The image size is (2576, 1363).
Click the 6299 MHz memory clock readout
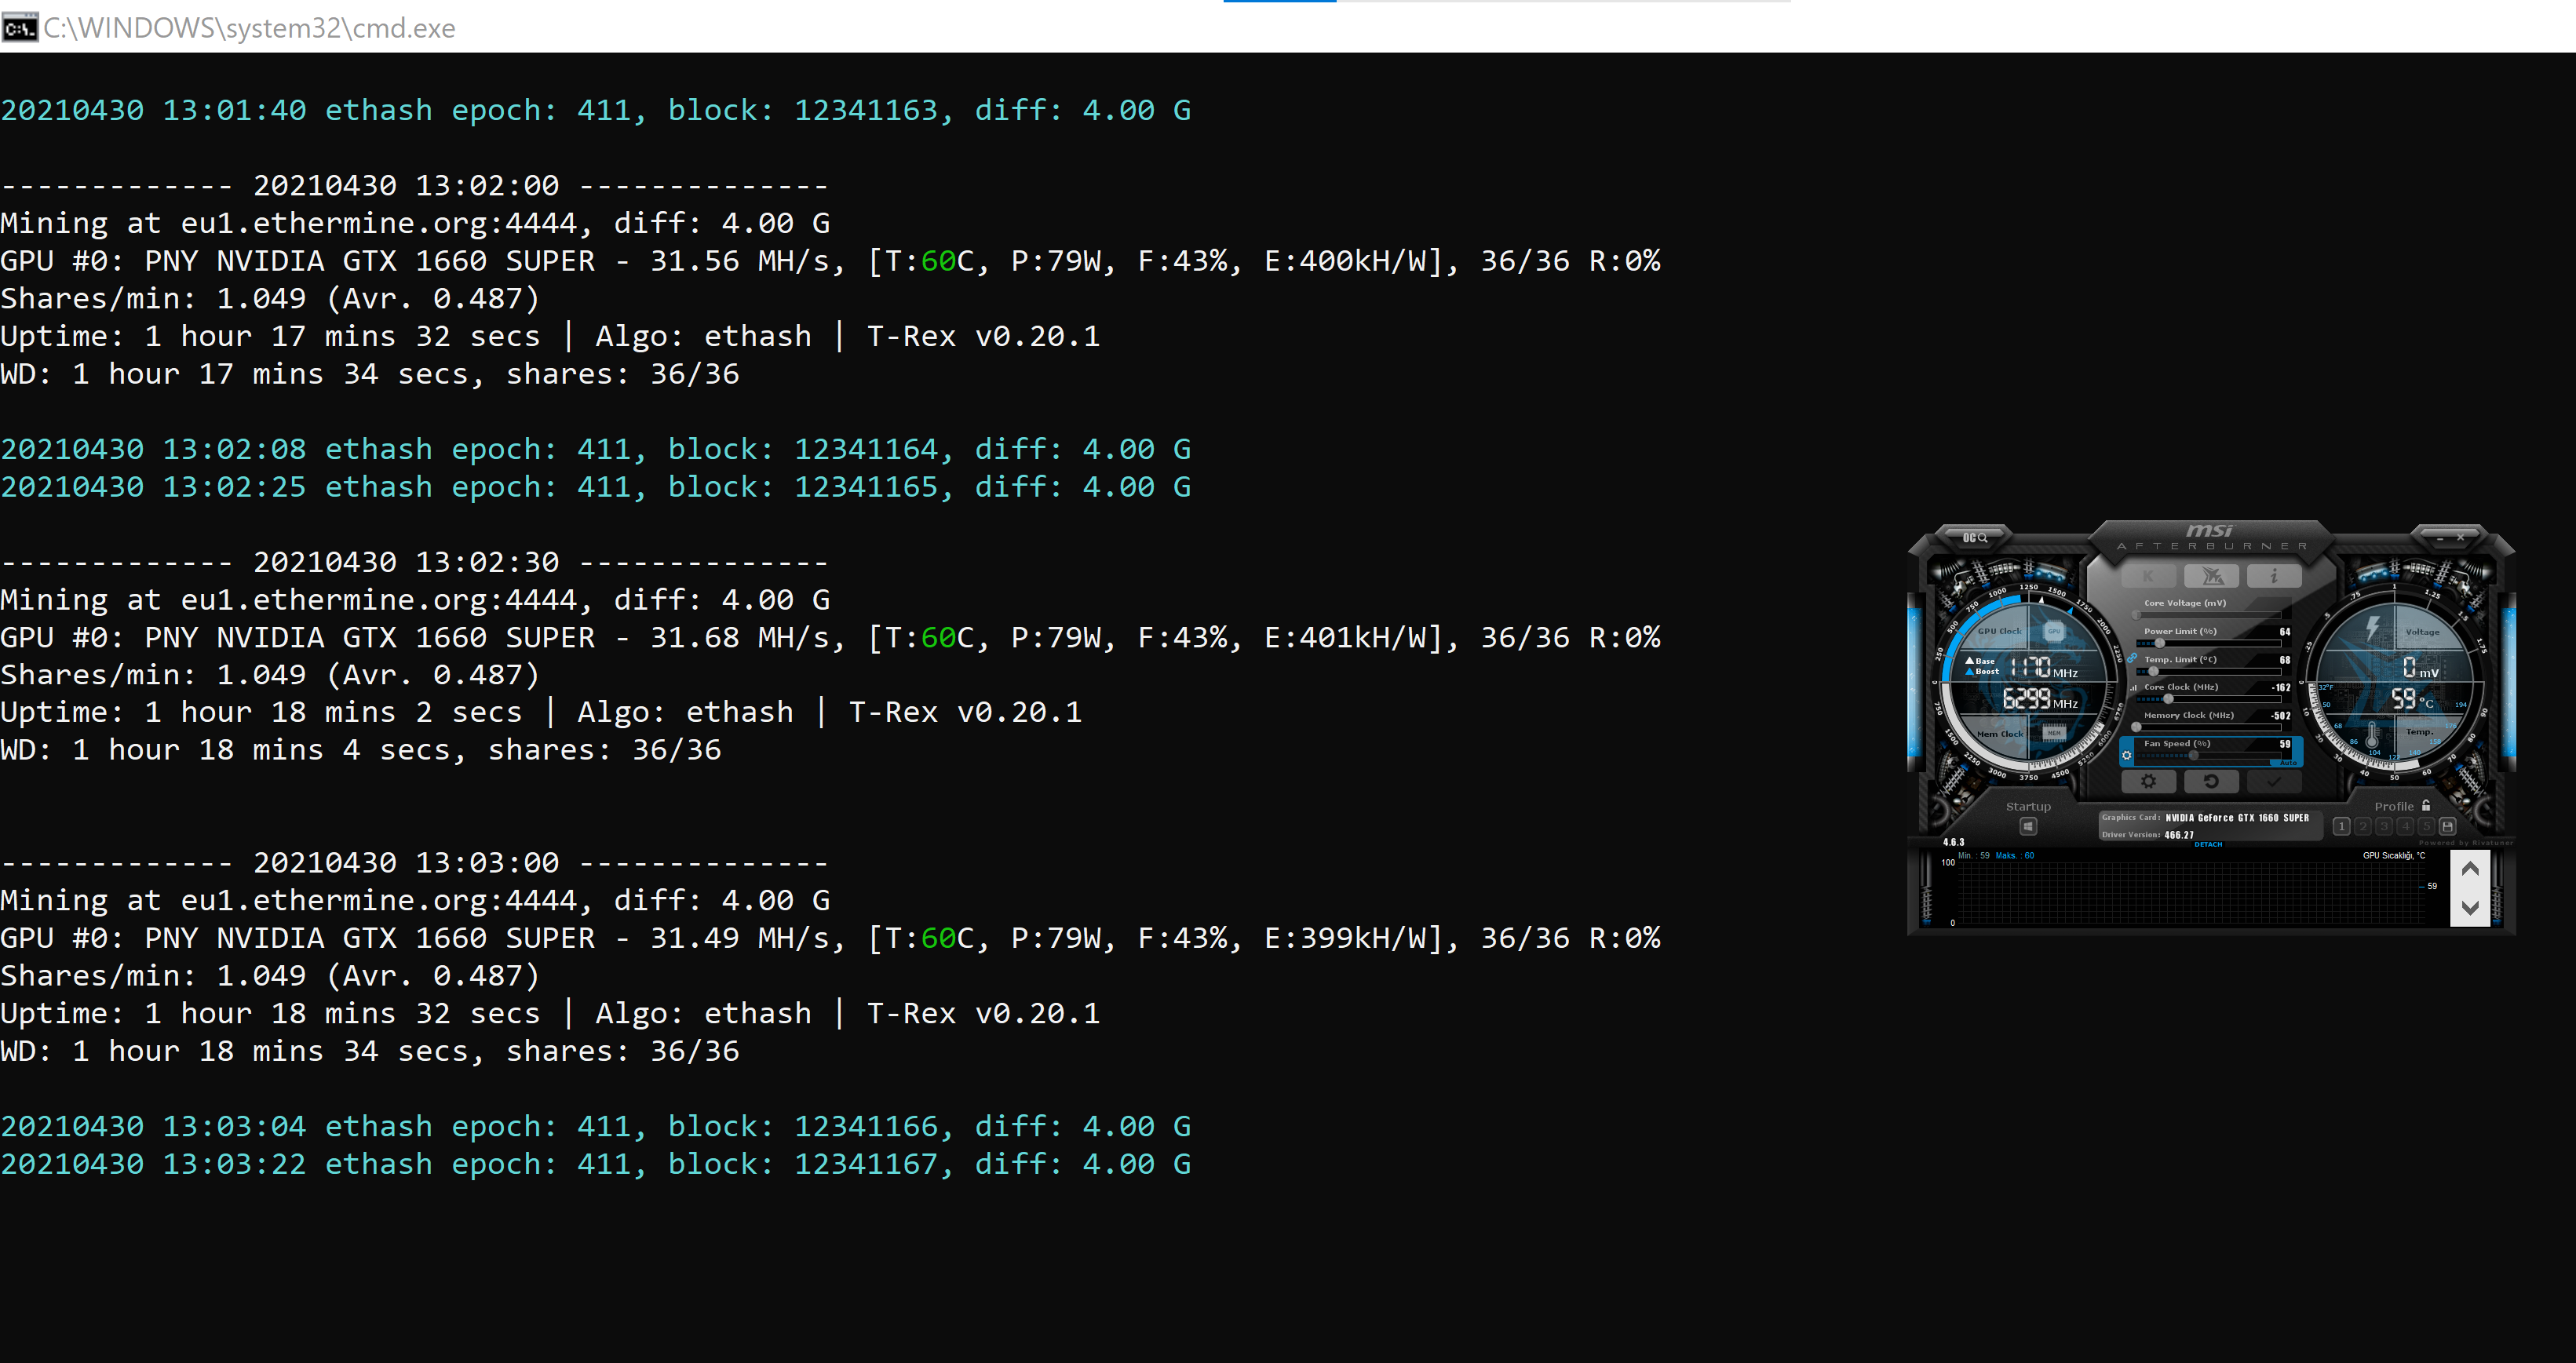point(2041,699)
